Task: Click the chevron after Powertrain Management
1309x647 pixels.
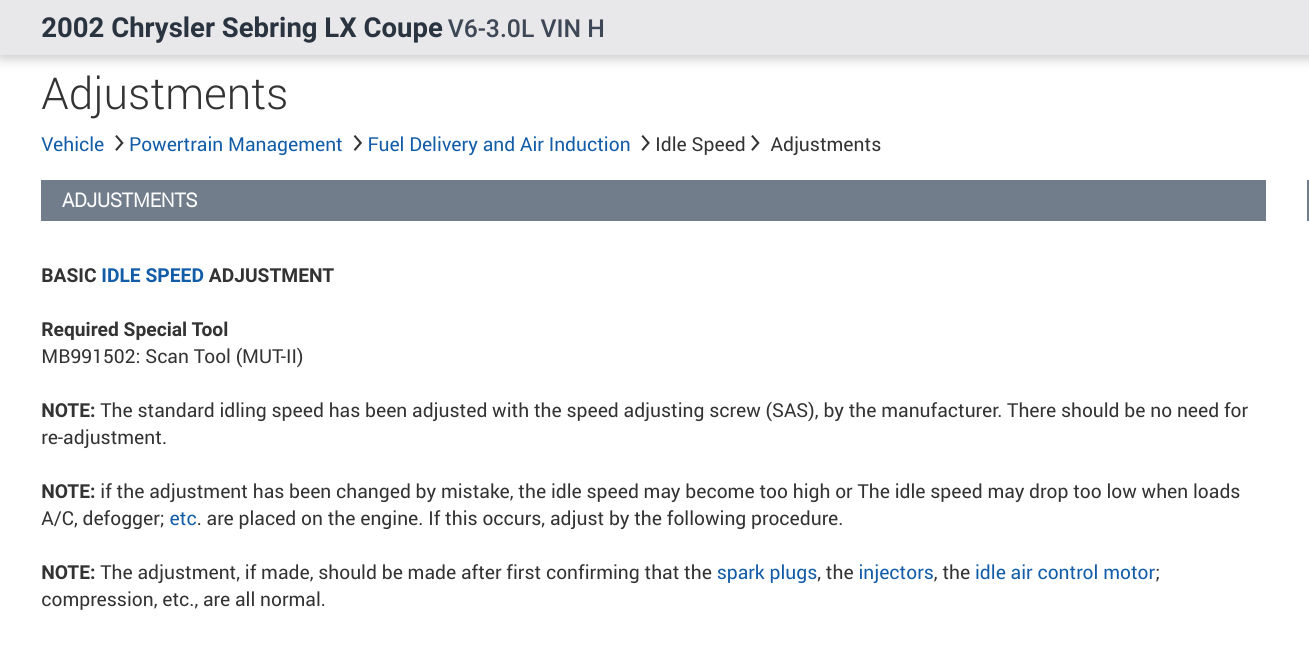Action: [357, 144]
